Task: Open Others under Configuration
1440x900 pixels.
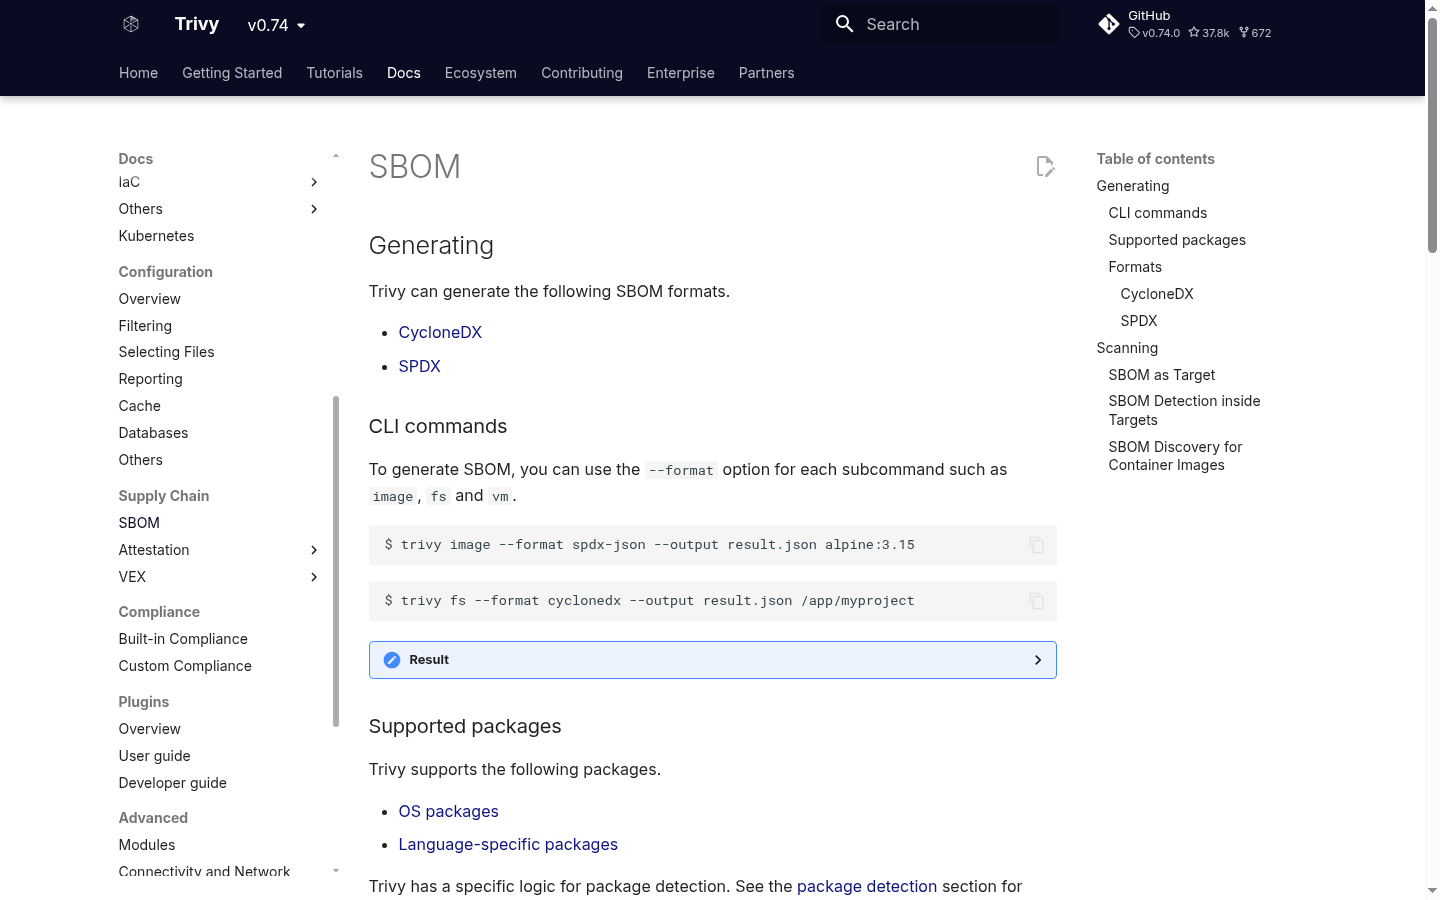Action: click(140, 460)
